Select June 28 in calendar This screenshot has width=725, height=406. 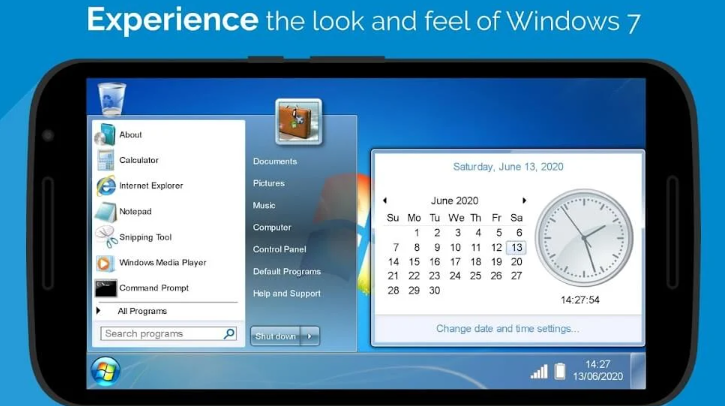[393, 290]
